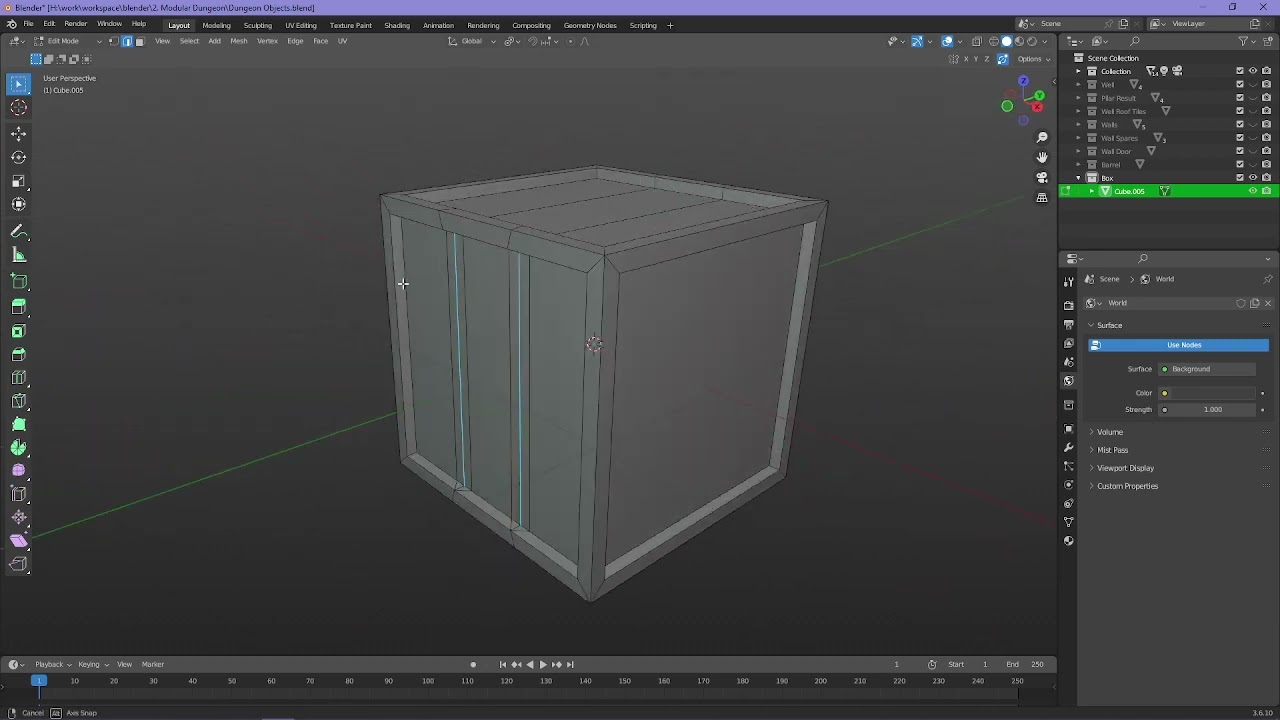The width and height of the screenshot is (1280, 720).
Task: Select the Extrude Region tool
Action: [19, 307]
